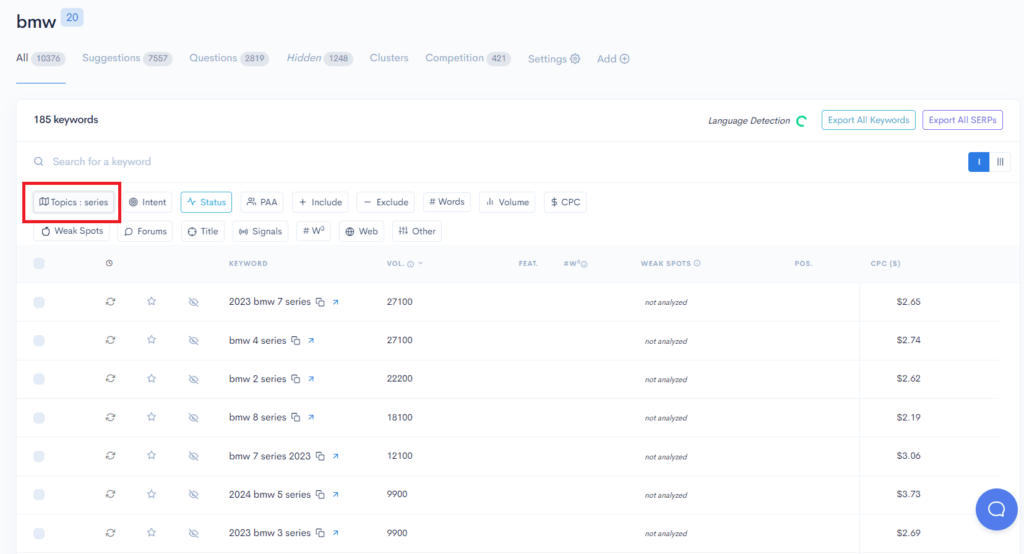The height and width of the screenshot is (554, 1024).
Task: Copy the 'bmw 7 series 2023' keyword text
Action: (320, 456)
